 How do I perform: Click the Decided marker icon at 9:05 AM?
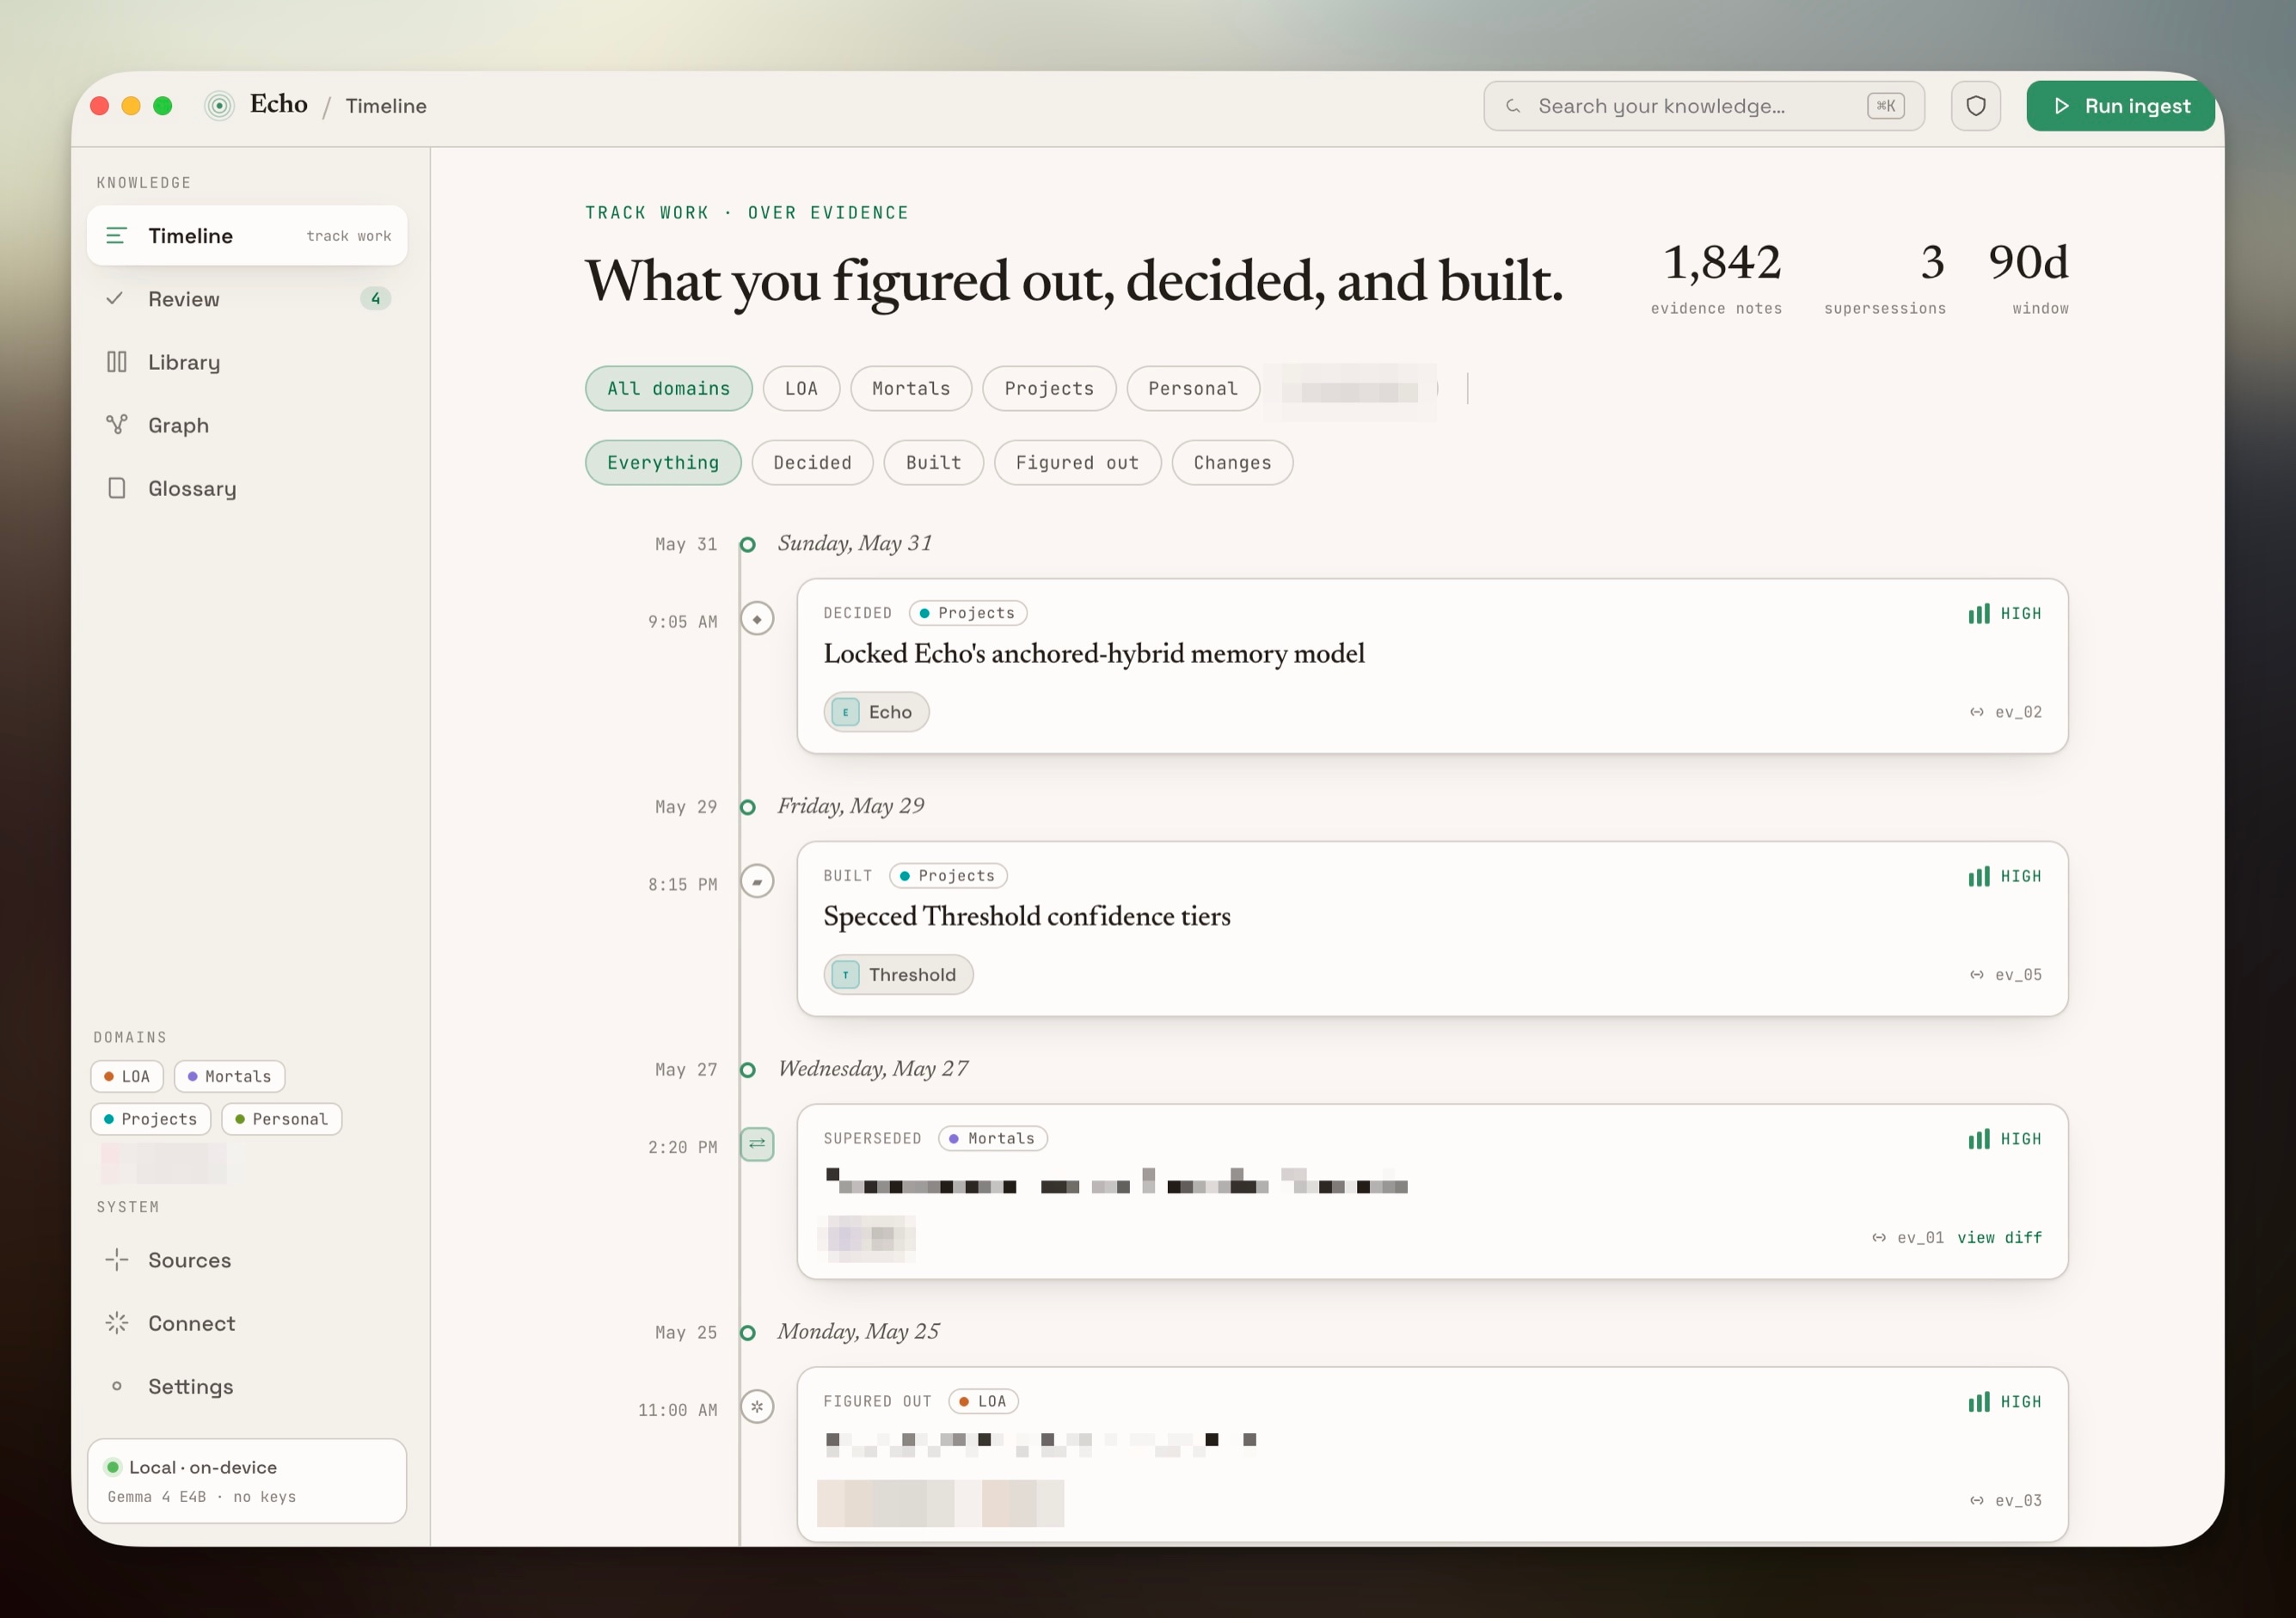[x=757, y=620]
